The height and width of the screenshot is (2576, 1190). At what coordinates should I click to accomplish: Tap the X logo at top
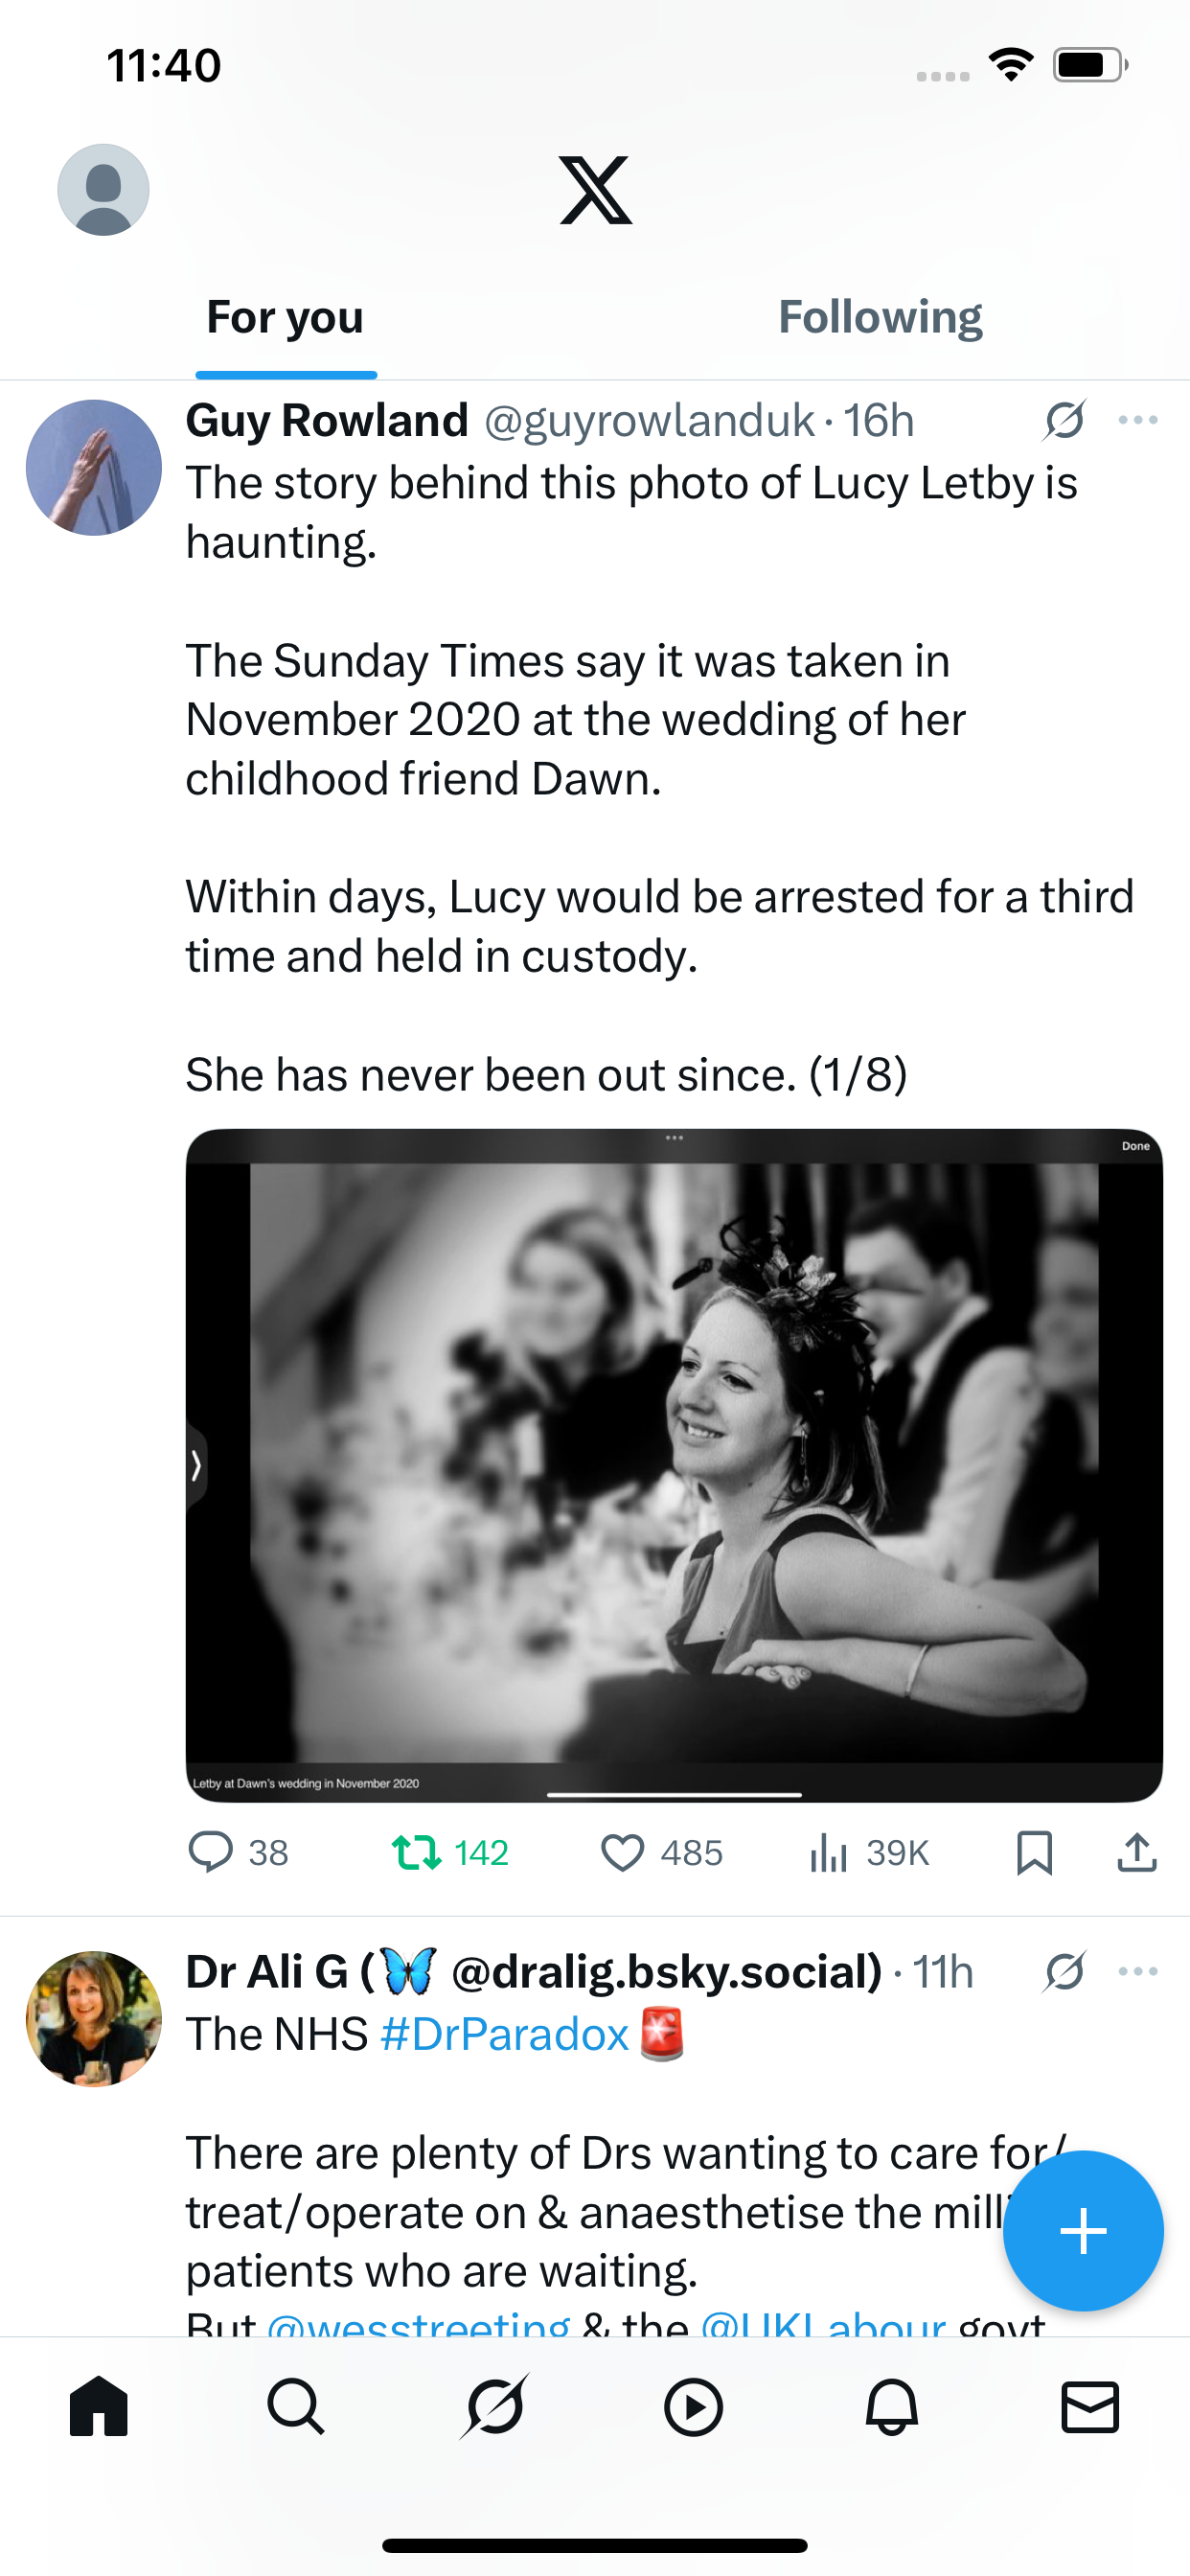pos(596,190)
